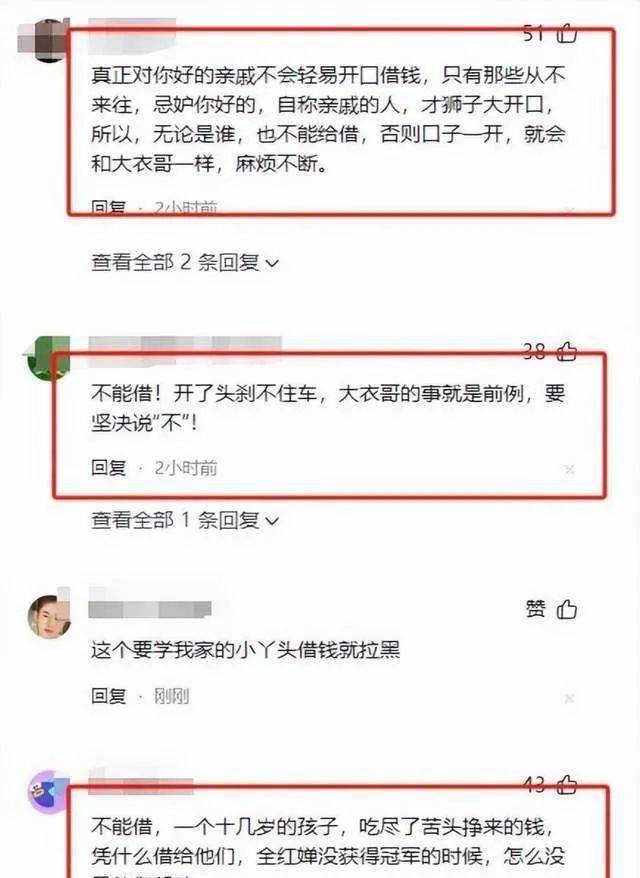Click chevron beside 1 条回复
The height and width of the screenshot is (878, 640).
pyautogui.click(x=272, y=521)
